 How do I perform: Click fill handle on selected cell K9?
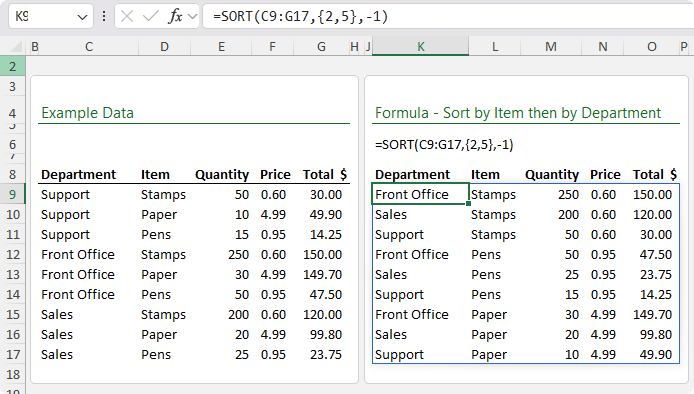click(468, 204)
